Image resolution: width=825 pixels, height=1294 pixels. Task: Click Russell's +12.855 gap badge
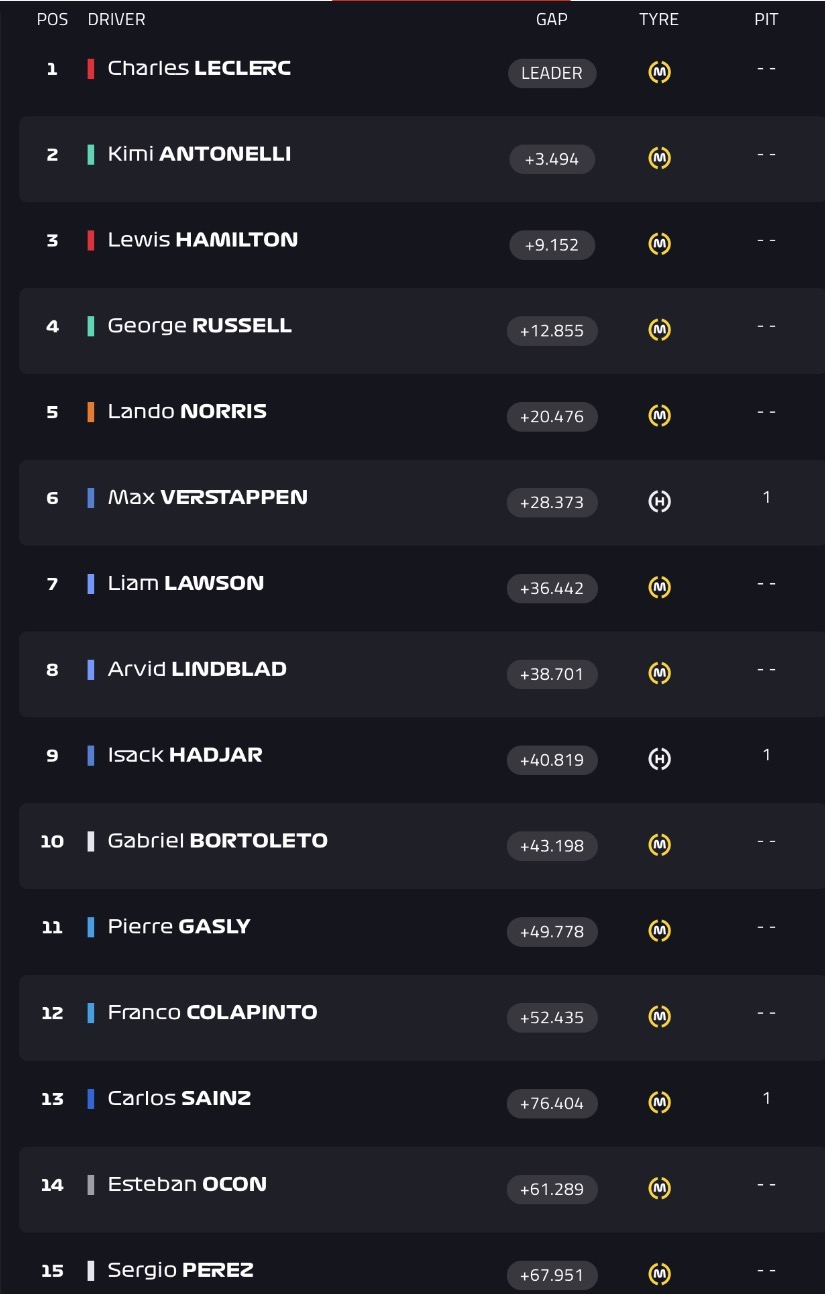point(552,331)
